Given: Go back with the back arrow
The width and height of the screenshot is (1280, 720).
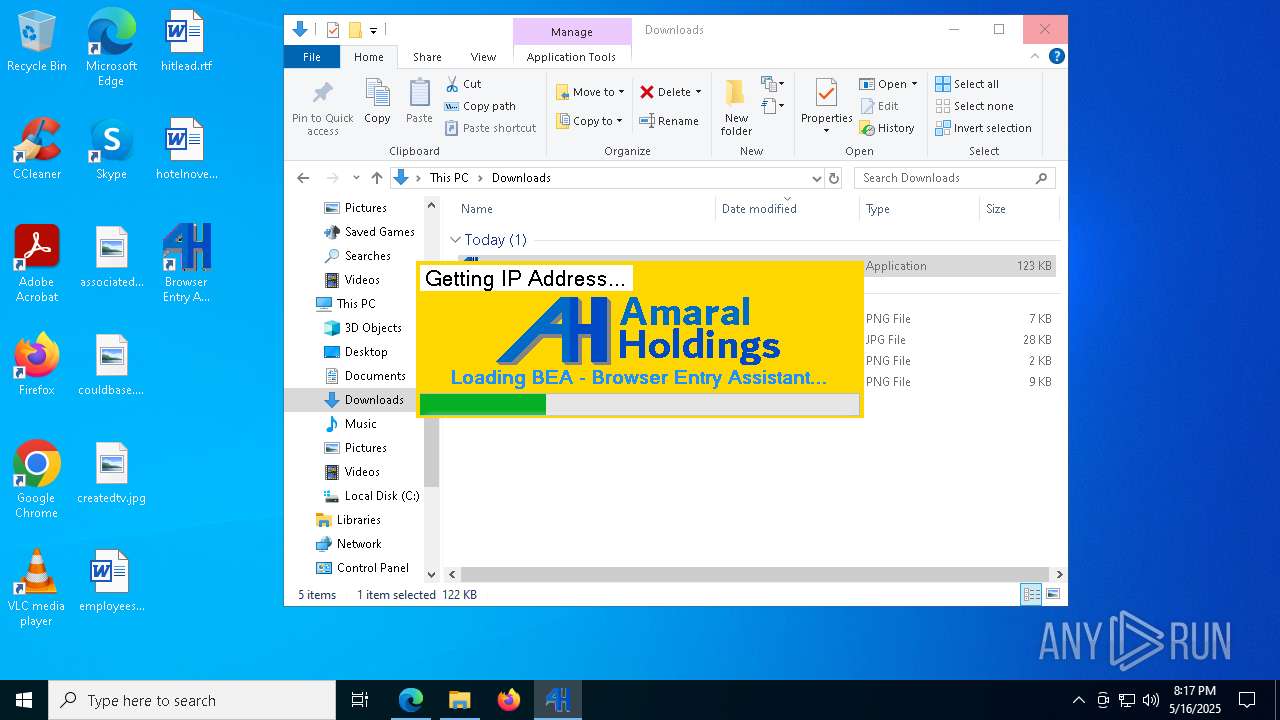Looking at the screenshot, I should [x=303, y=178].
